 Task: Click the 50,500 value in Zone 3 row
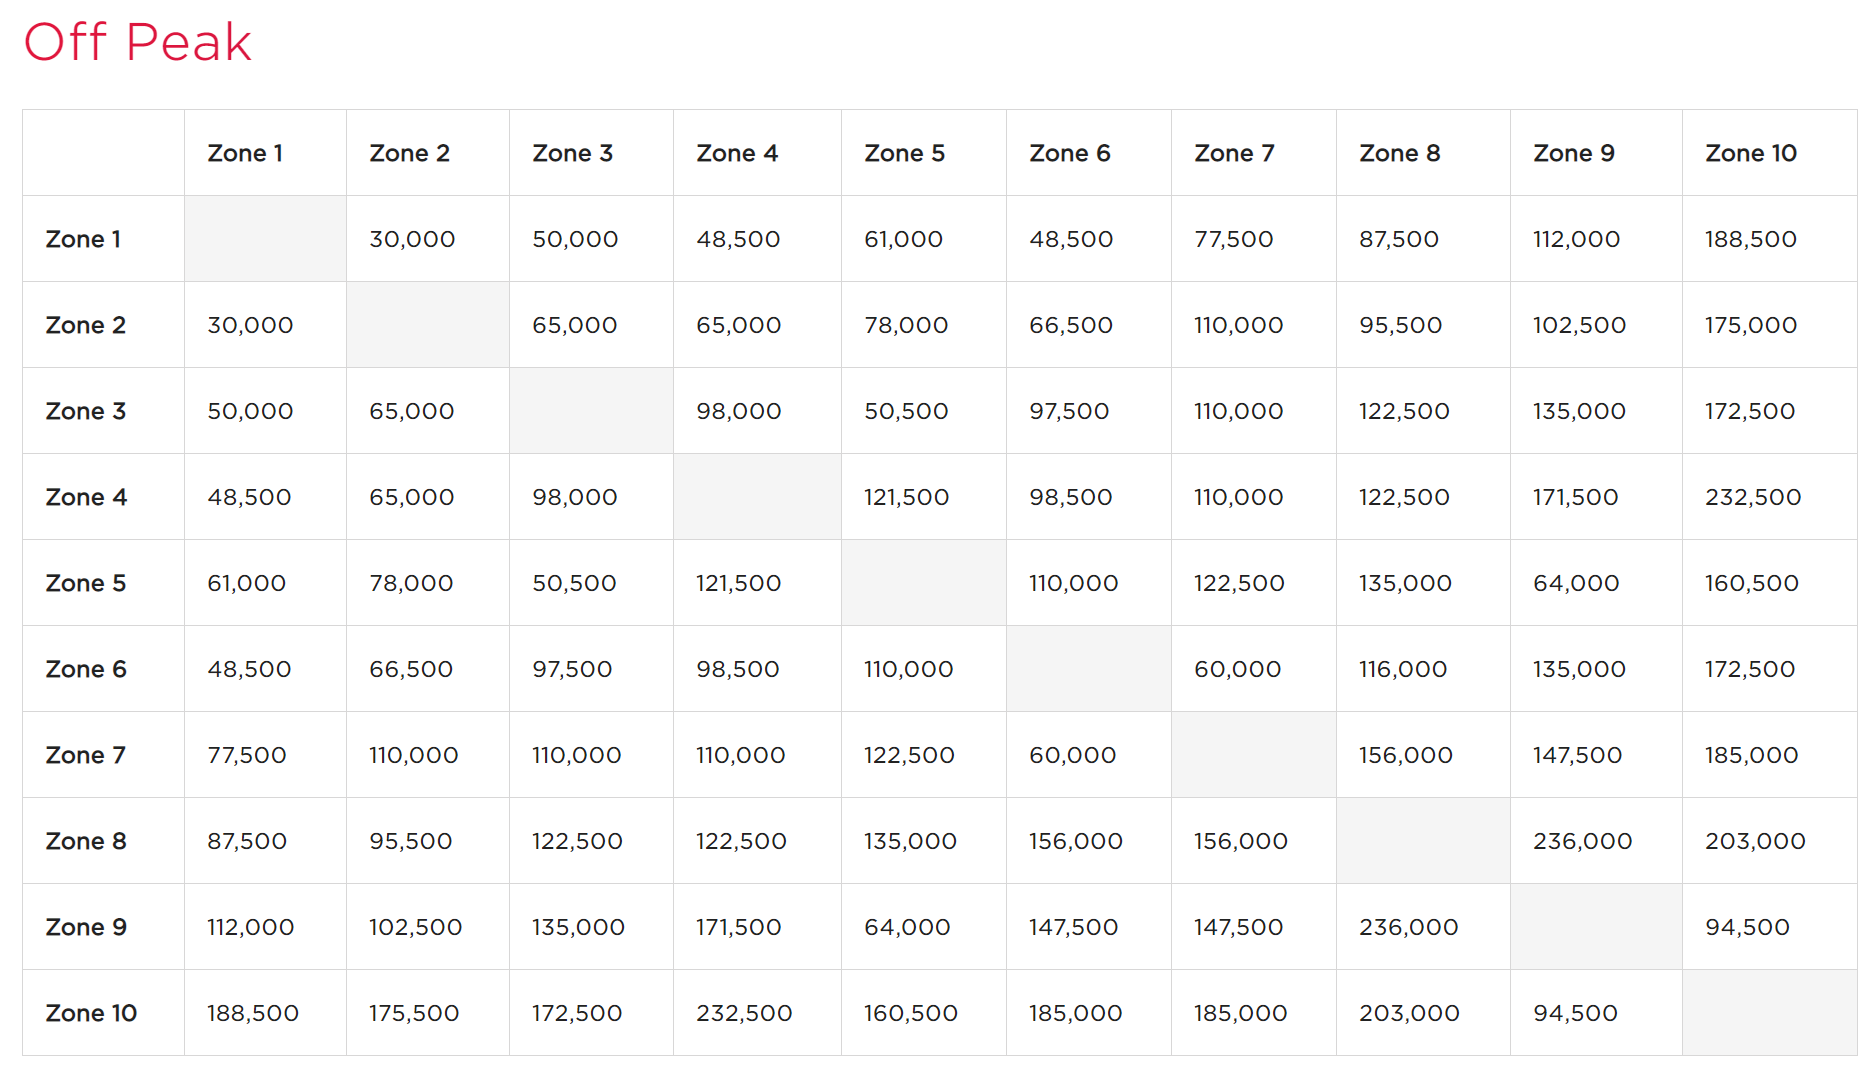point(906,411)
